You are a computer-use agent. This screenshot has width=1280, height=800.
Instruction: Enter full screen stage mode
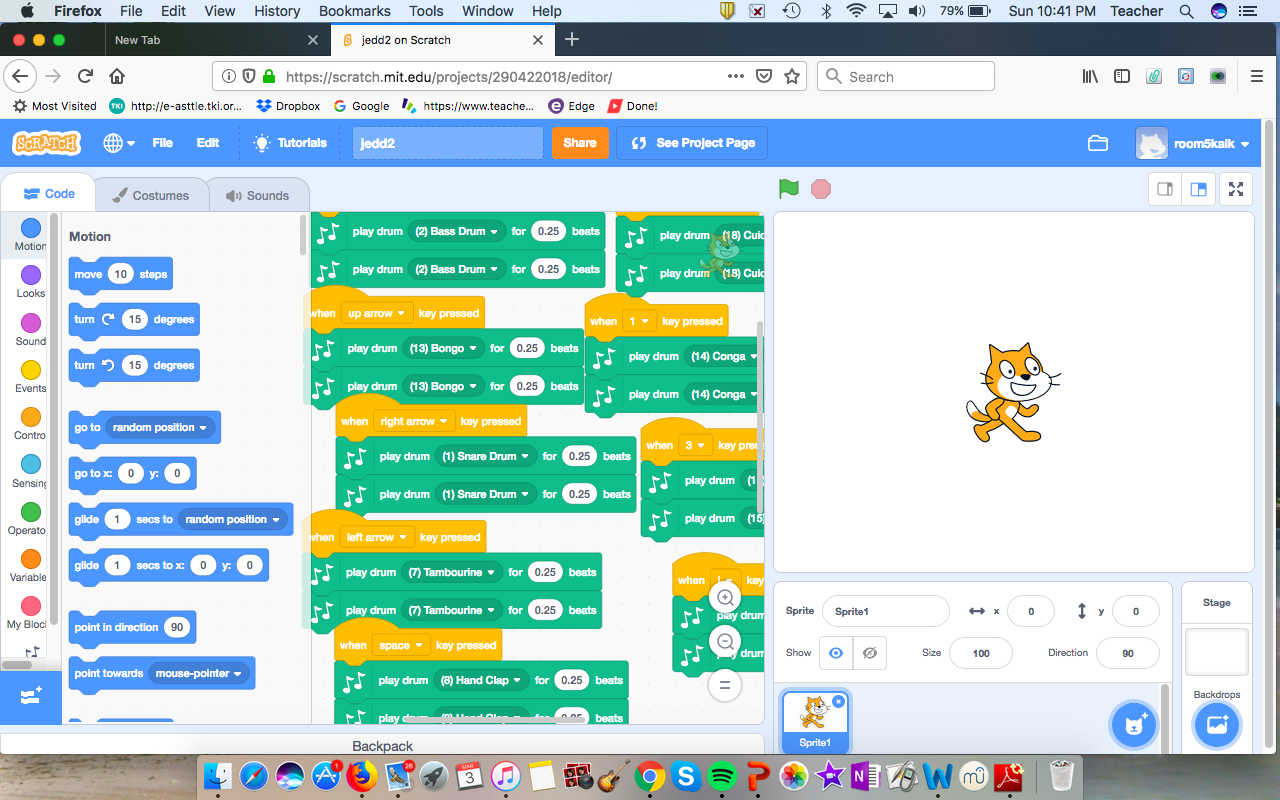point(1236,189)
